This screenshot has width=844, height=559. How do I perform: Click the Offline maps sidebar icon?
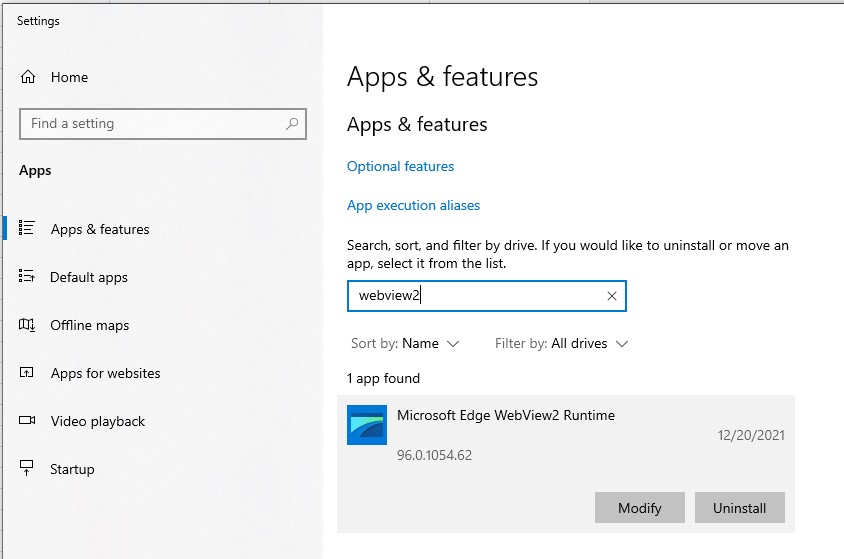[26, 324]
